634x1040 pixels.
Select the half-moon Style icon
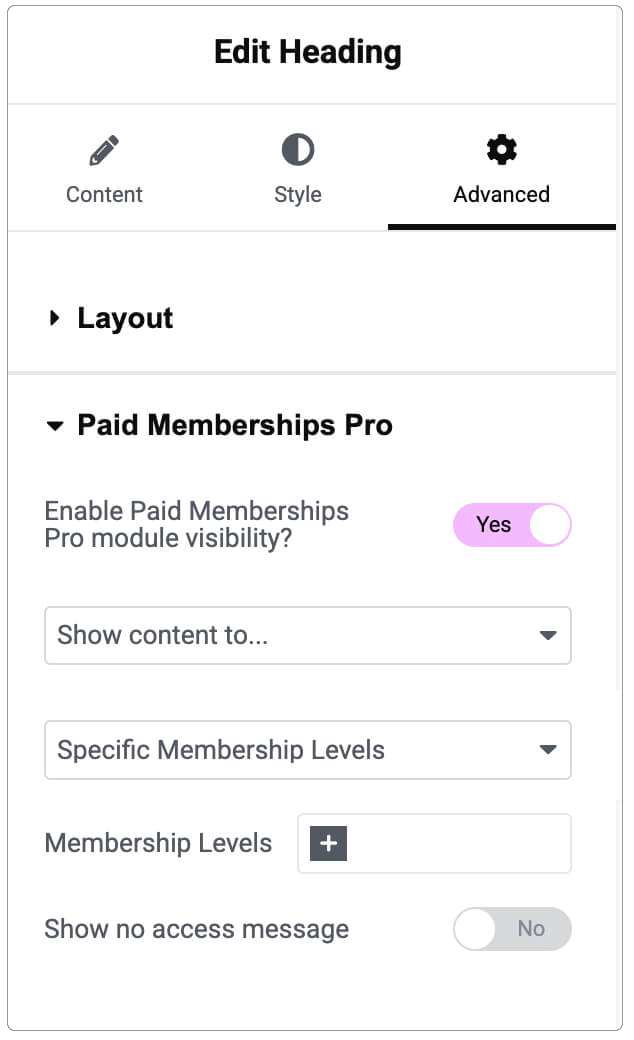click(297, 150)
